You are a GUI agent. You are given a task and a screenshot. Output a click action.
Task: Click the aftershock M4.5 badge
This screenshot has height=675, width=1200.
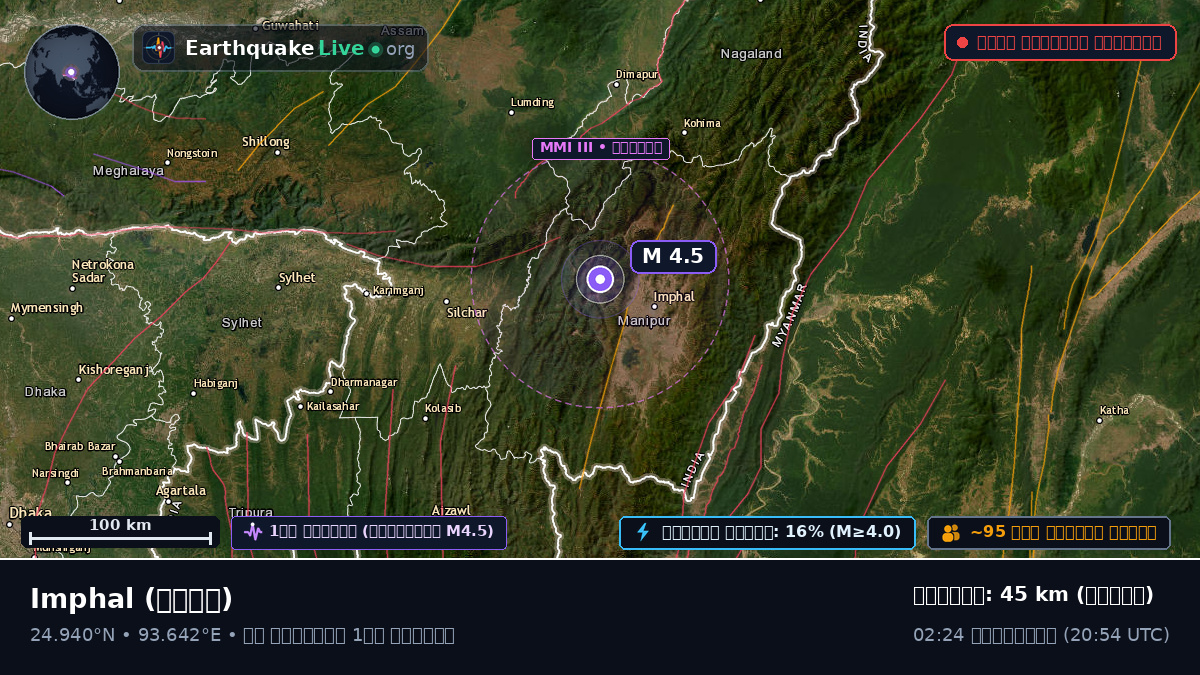point(369,532)
